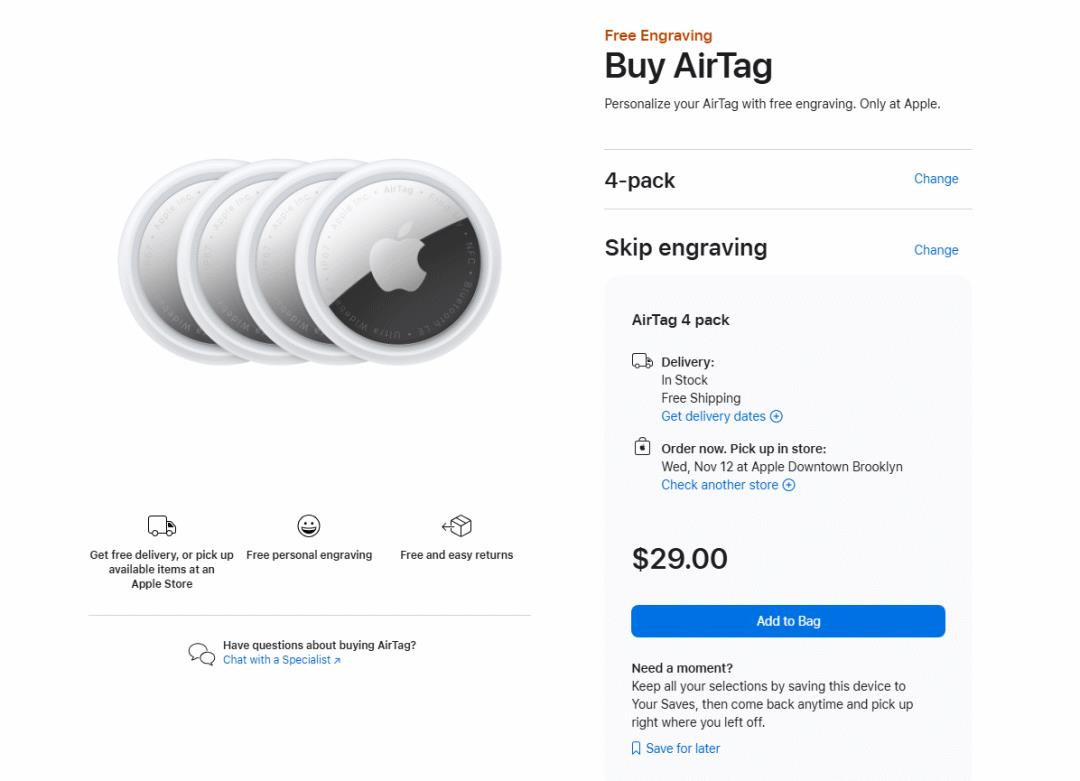
Task: Change the 4-pack selection
Action: 936,179
